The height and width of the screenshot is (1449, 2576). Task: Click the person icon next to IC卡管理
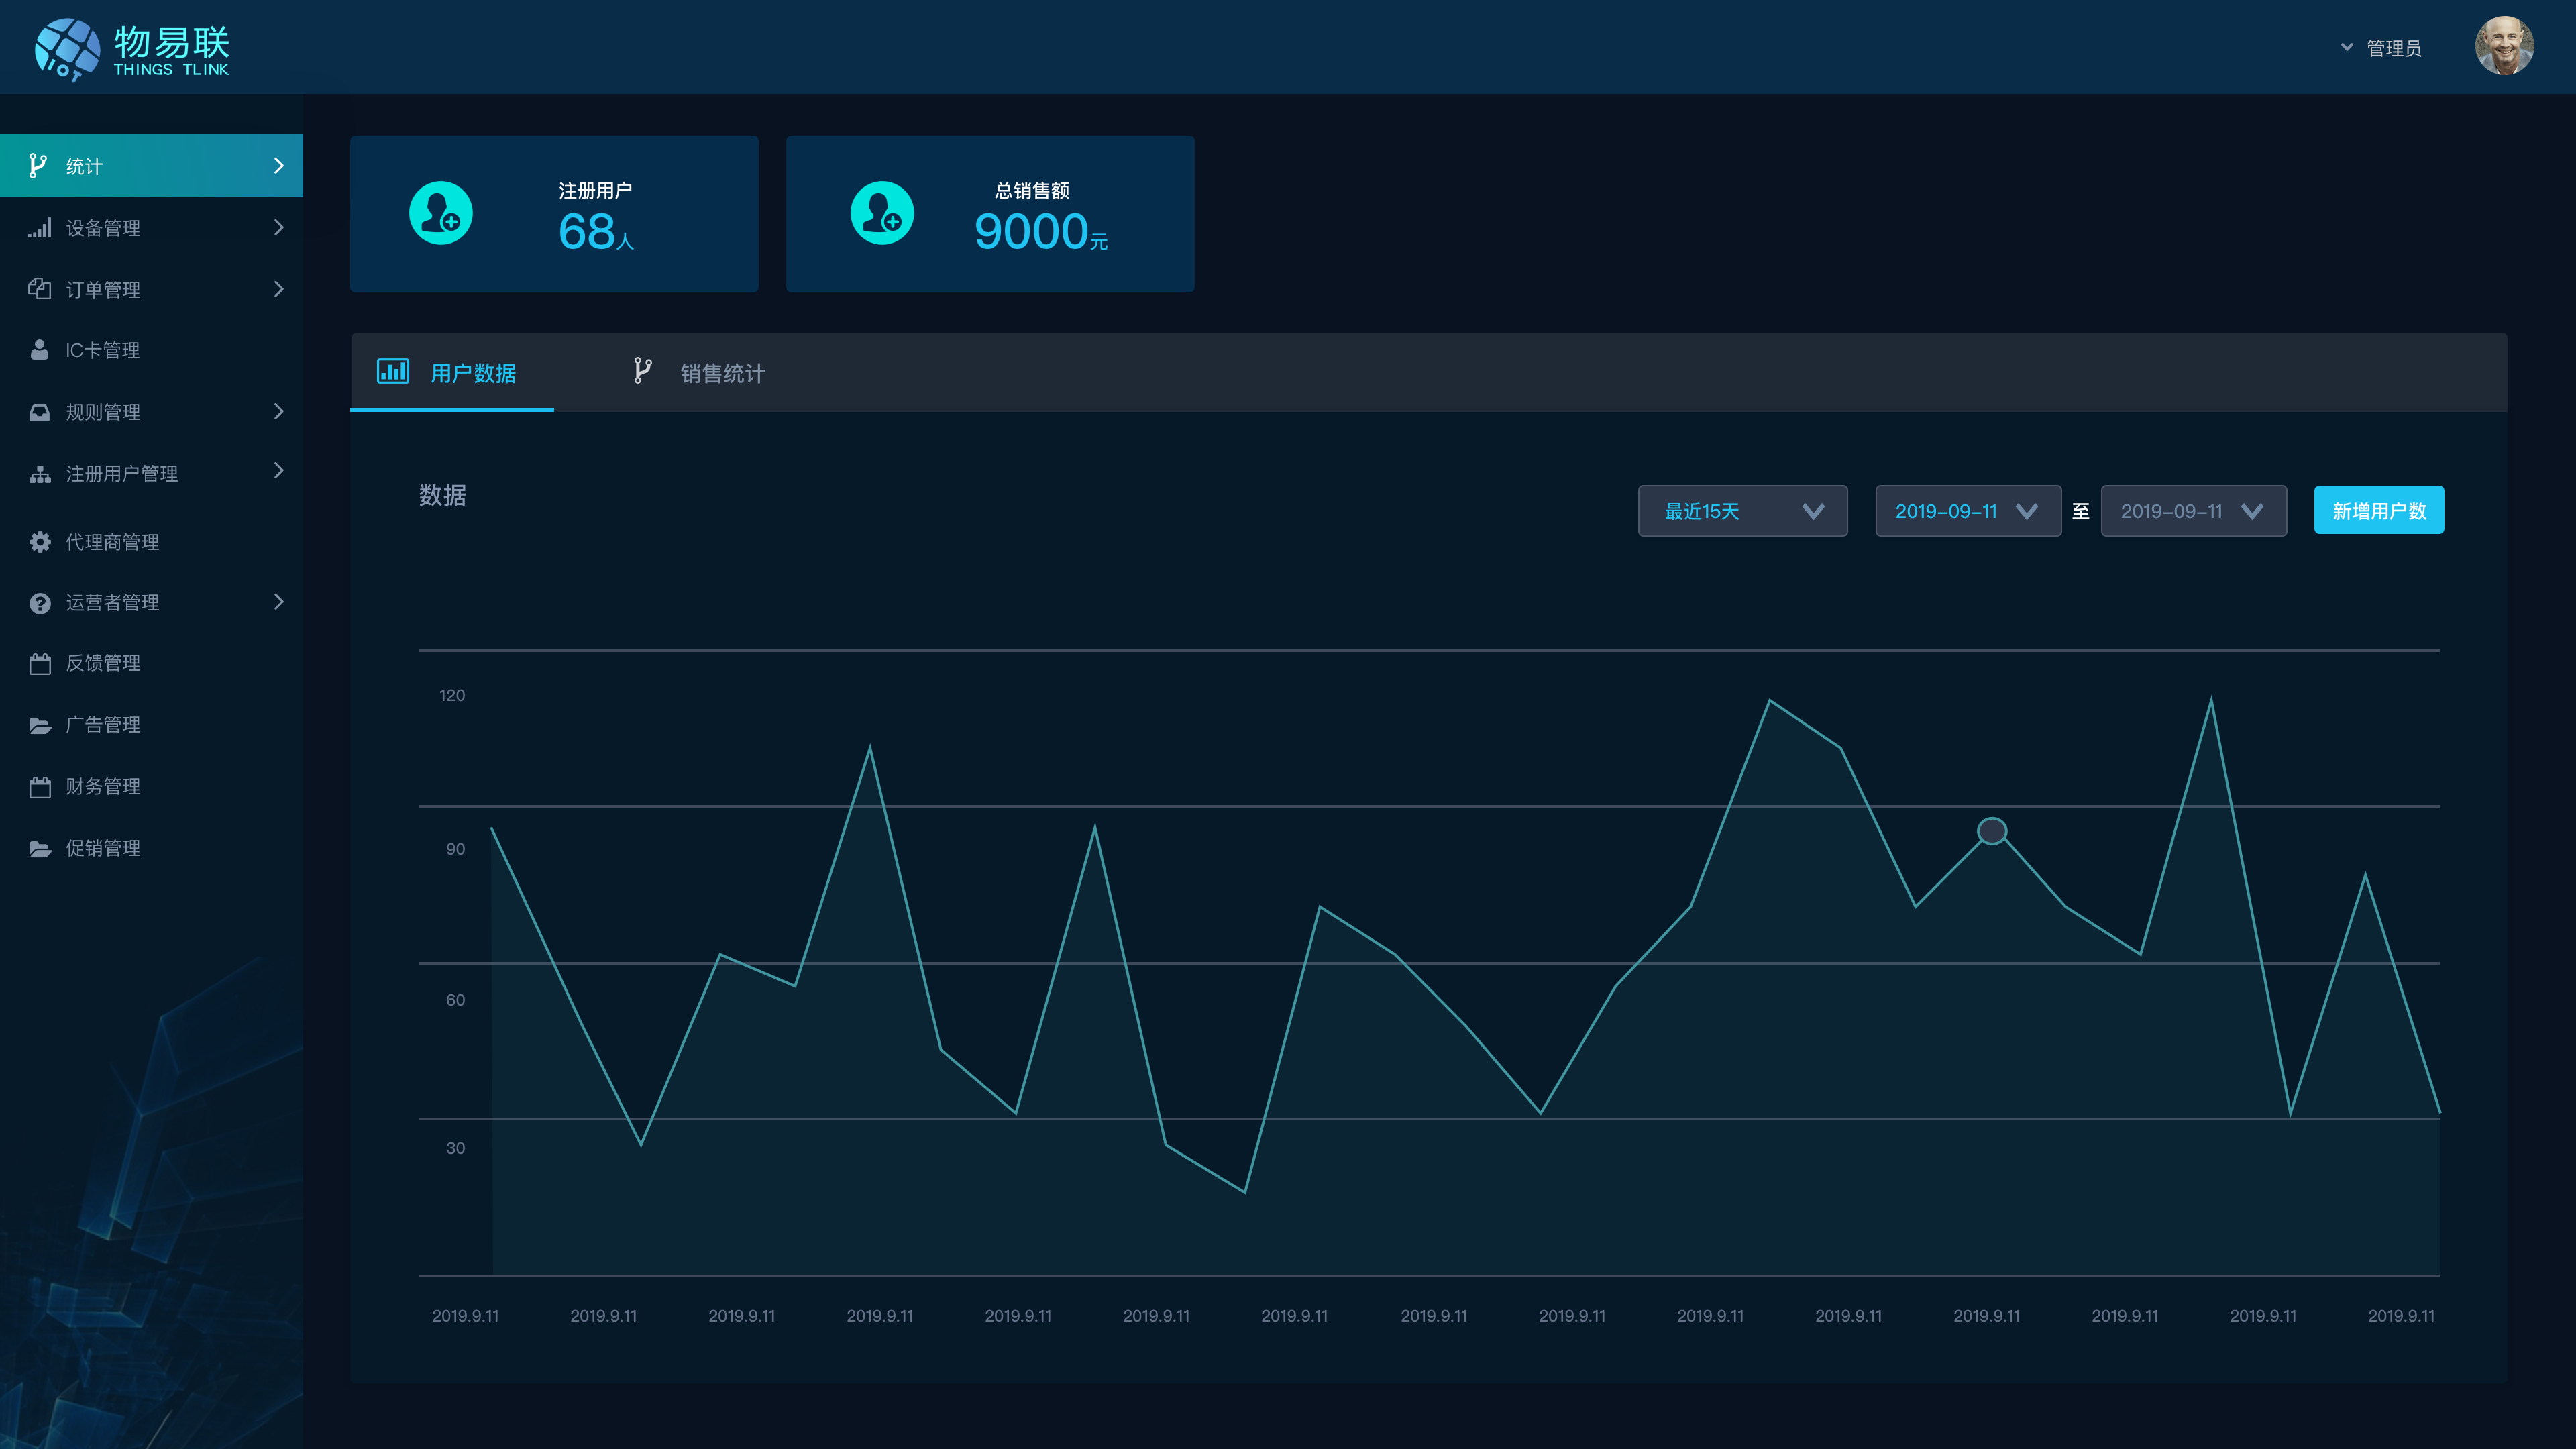point(40,350)
